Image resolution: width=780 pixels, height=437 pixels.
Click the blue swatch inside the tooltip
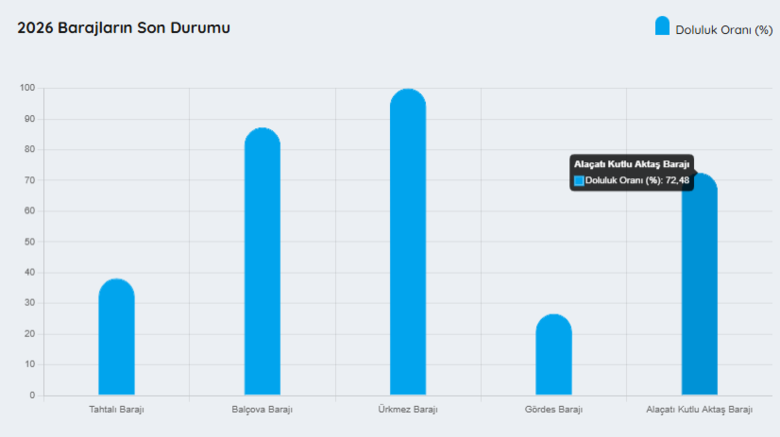click(x=579, y=180)
